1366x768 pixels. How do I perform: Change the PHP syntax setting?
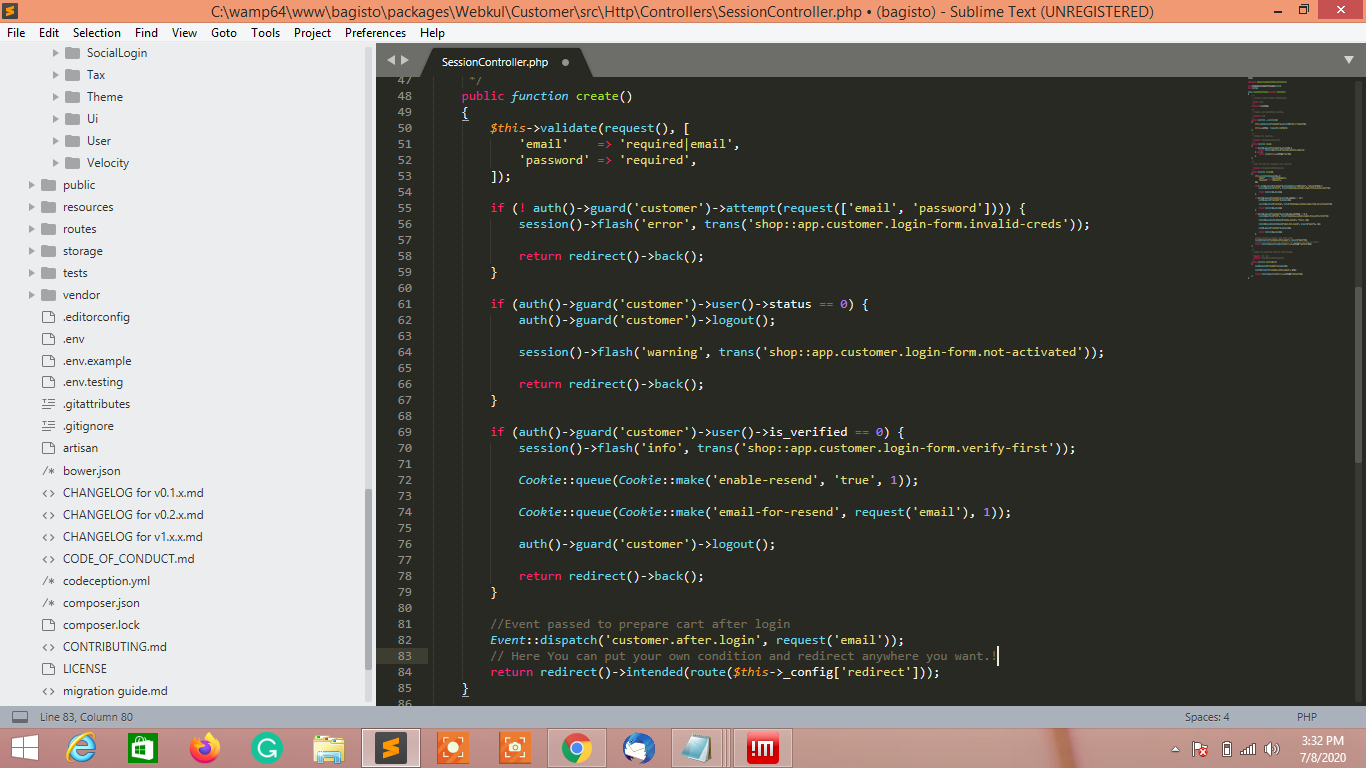click(1306, 717)
